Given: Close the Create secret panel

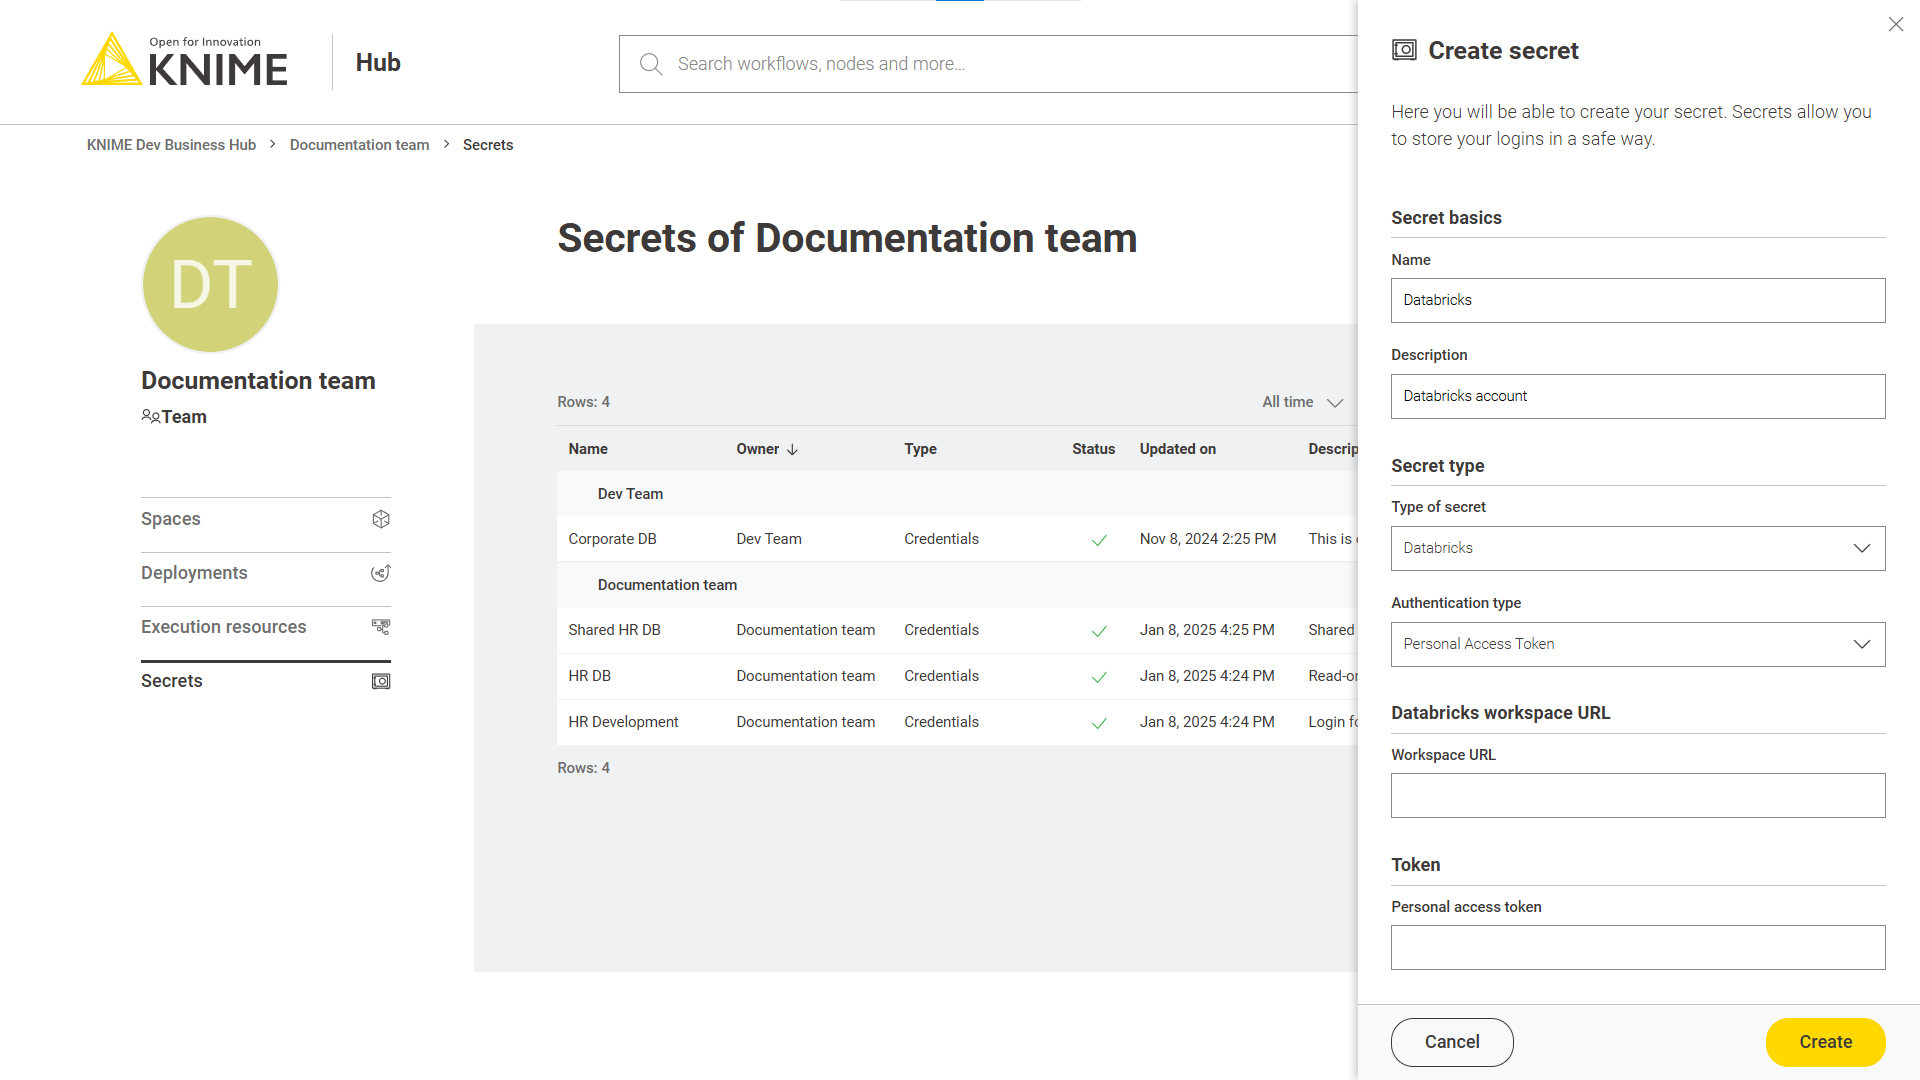Looking at the screenshot, I should pos(1896,24).
